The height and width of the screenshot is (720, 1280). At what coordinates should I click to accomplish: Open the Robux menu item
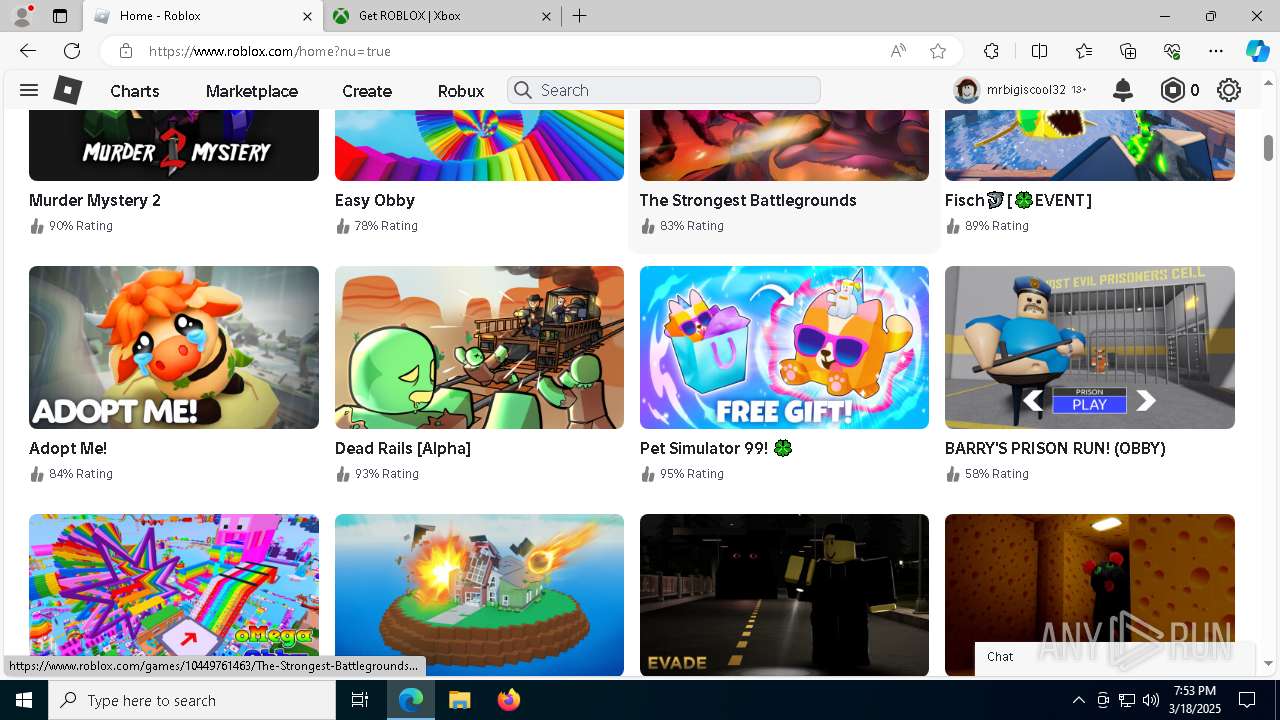(x=461, y=90)
